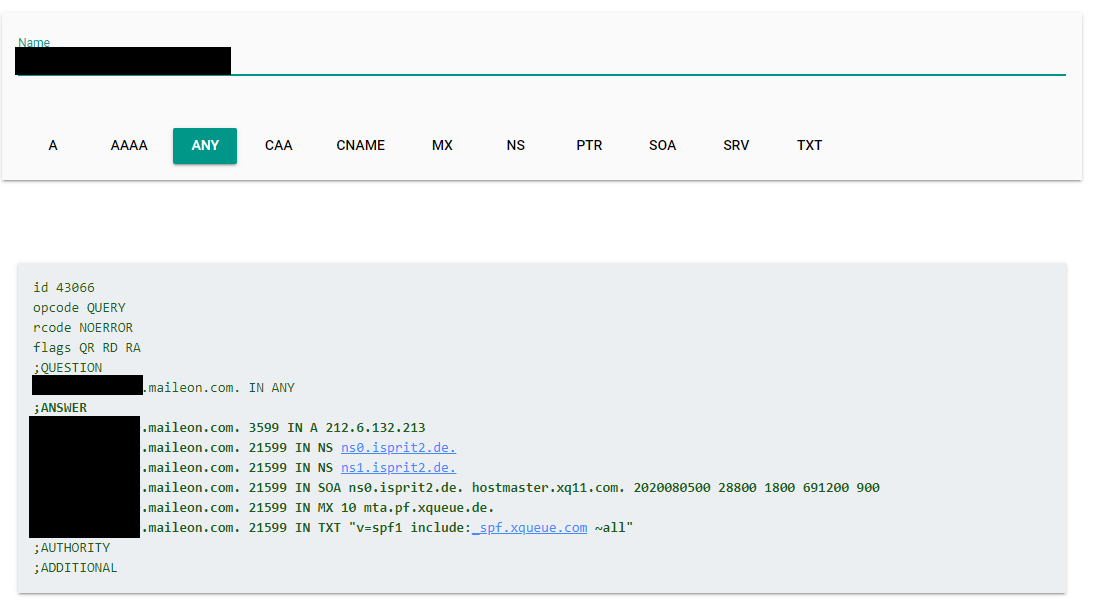Choose the PTR record type
The image size is (1094, 605).
589,145
